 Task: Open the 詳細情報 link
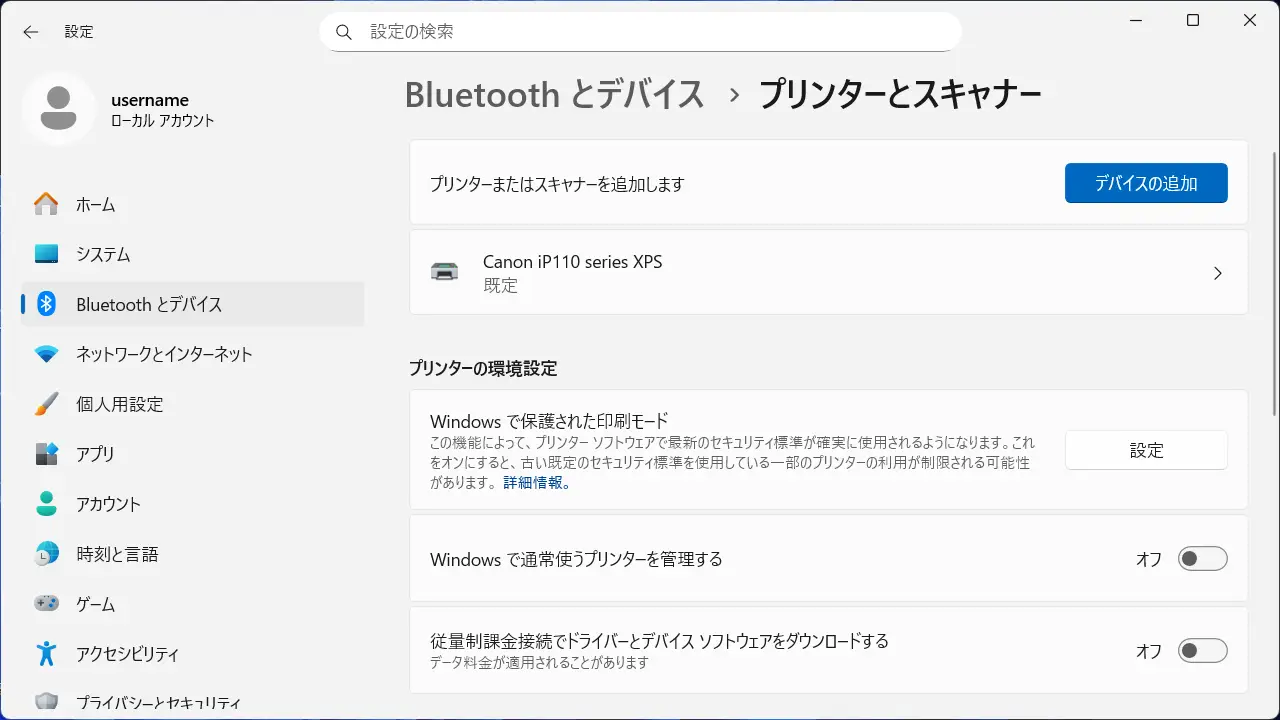536,482
